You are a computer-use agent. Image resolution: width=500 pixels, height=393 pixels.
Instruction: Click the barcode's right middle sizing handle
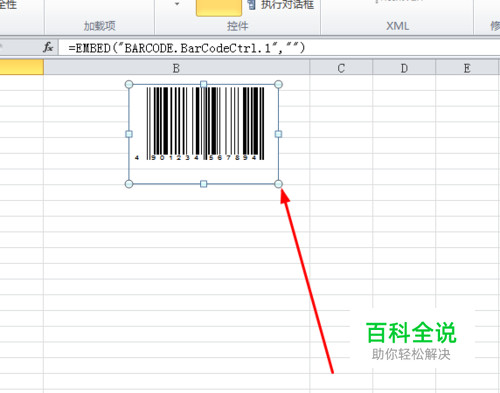point(278,134)
